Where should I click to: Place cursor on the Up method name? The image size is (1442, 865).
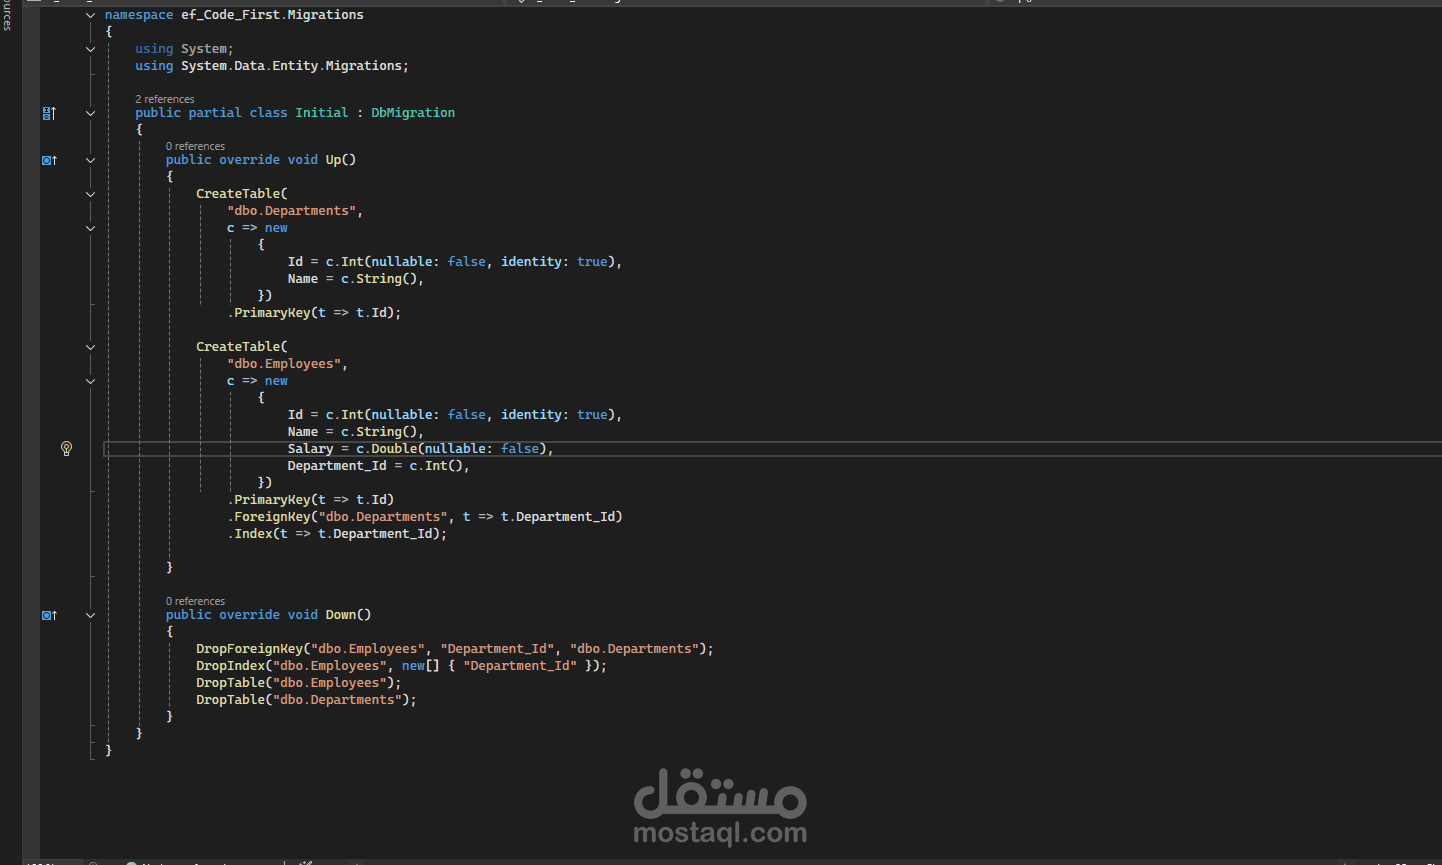333,160
